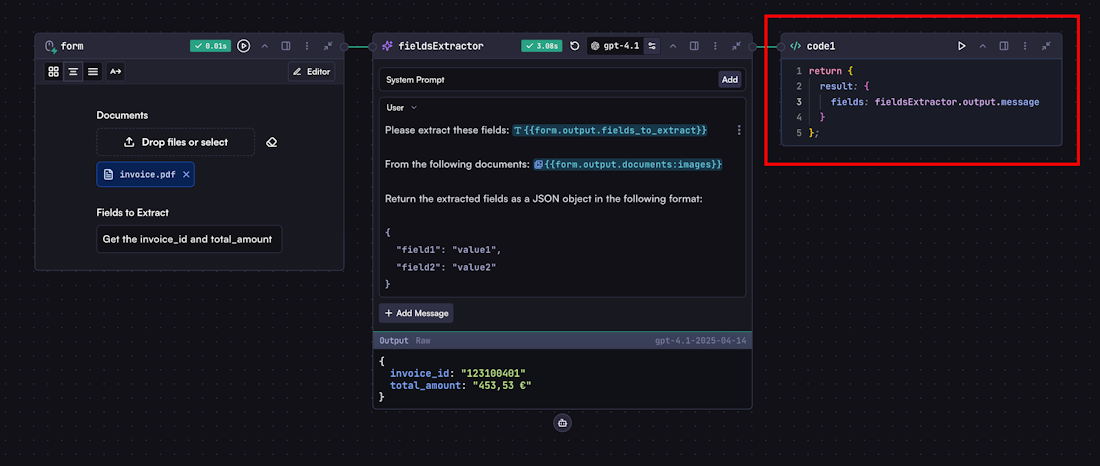The image size is (1100, 466).
Task: Minimize fieldsExtractor with shrink arrows
Action: click(736, 46)
